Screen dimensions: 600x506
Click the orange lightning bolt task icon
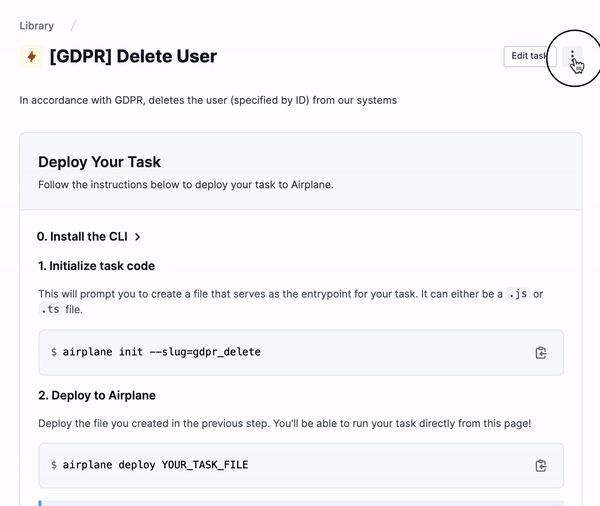coord(31,57)
